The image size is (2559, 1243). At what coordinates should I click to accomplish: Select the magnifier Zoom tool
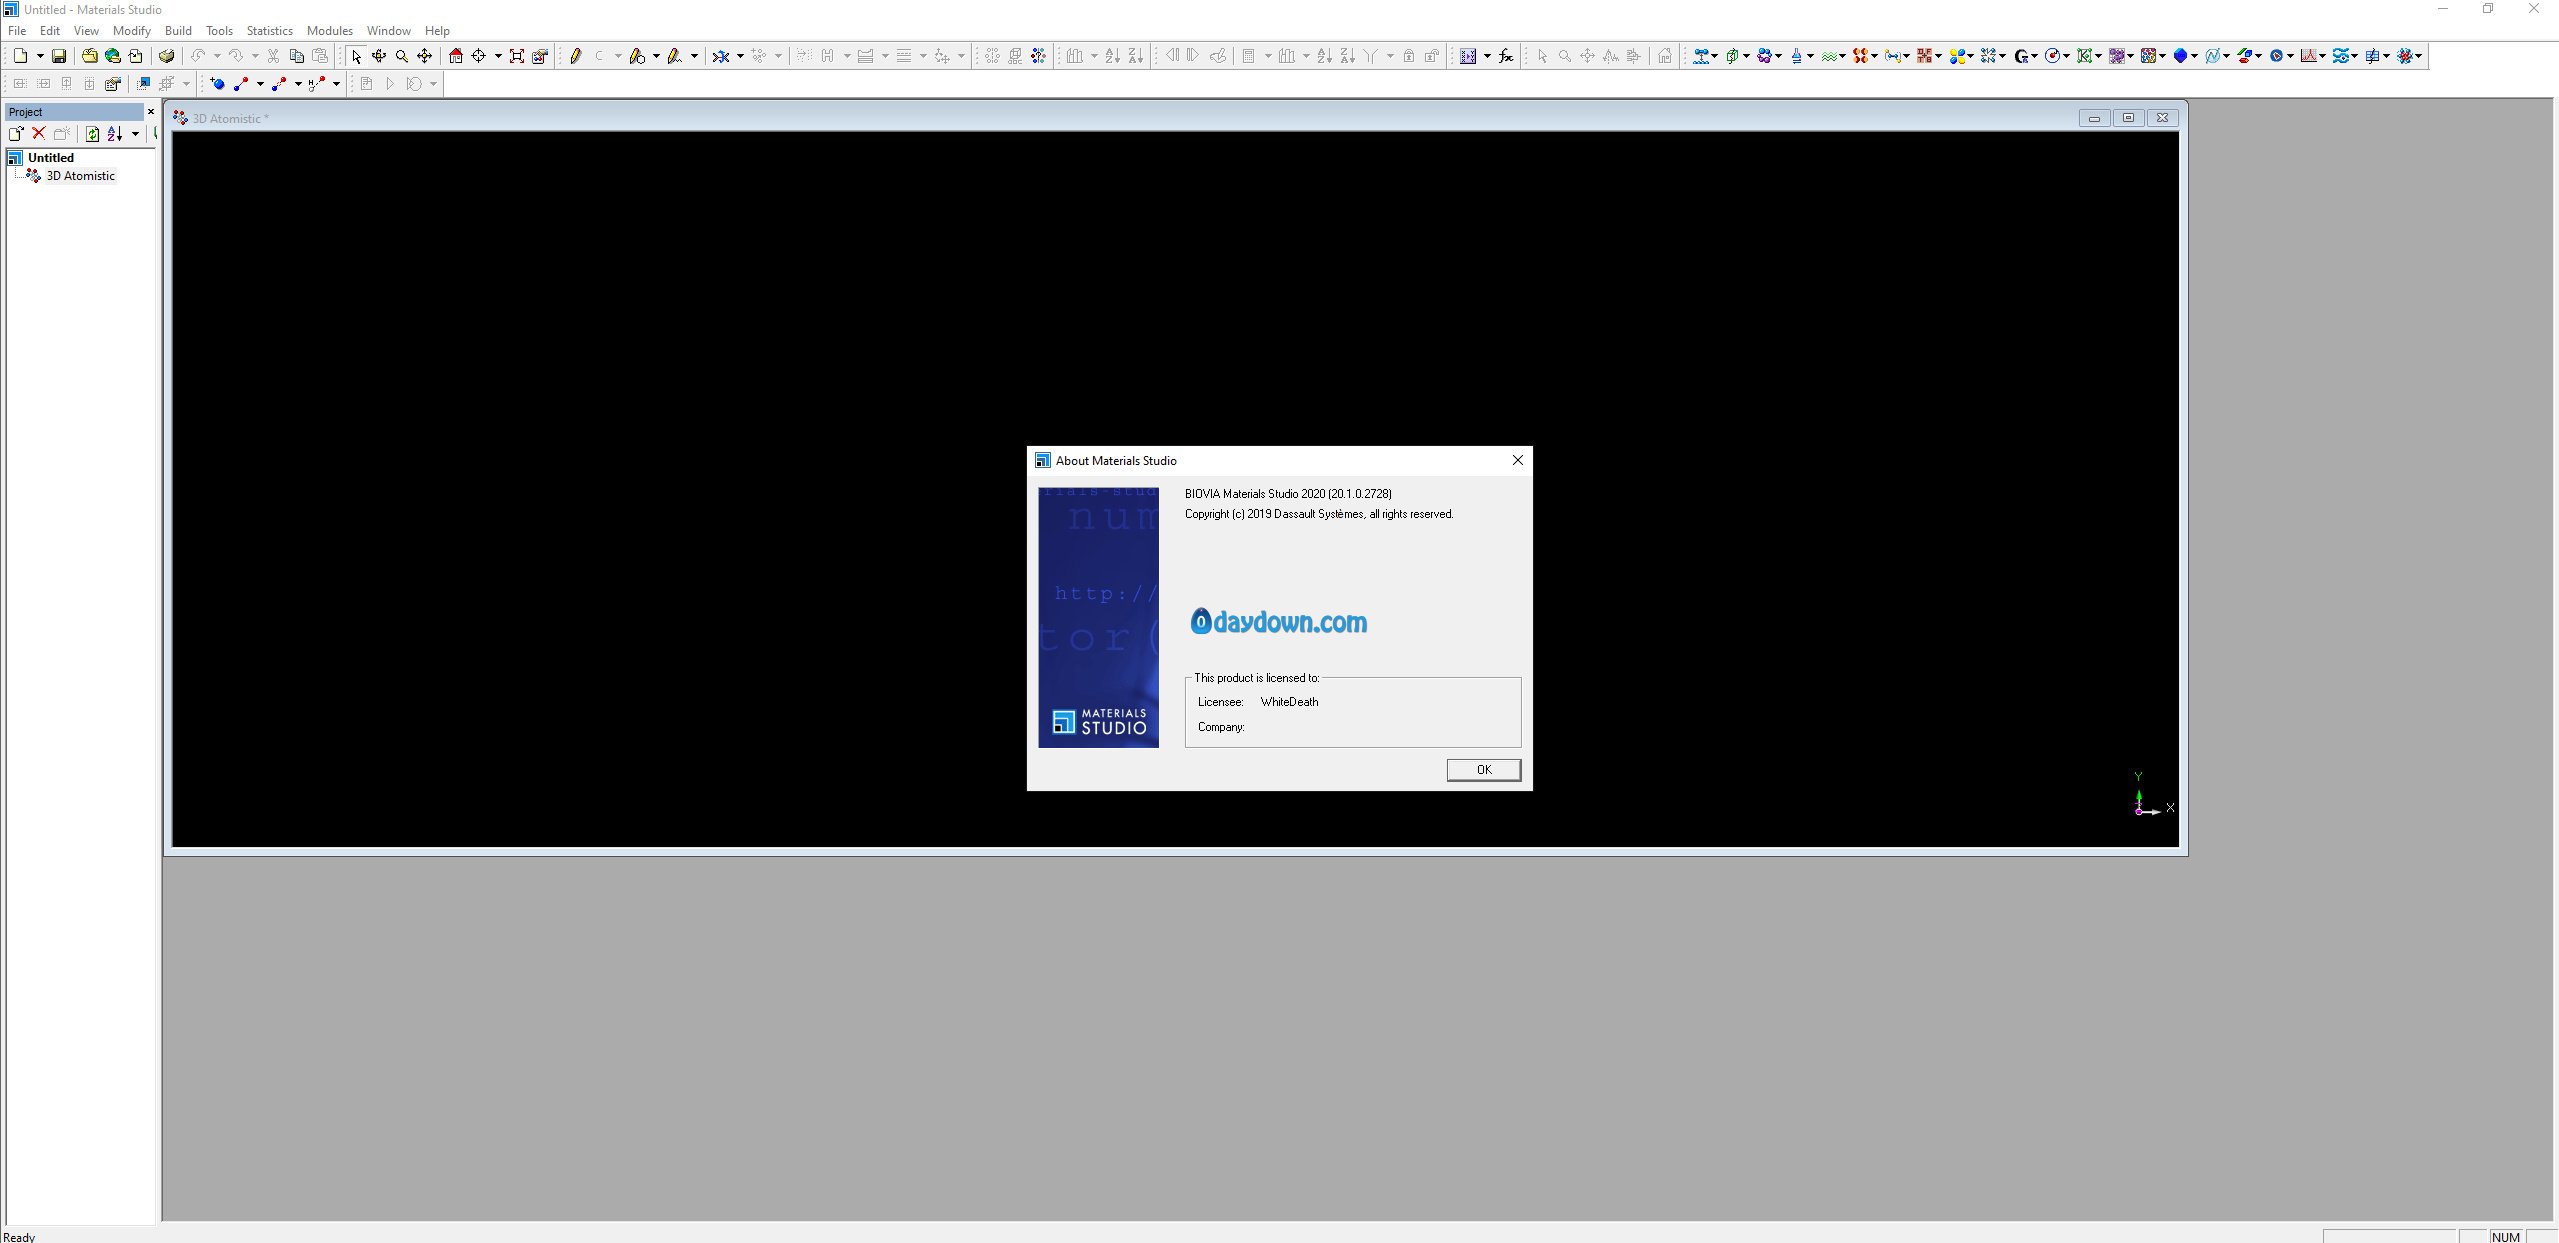pyautogui.click(x=402, y=56)
